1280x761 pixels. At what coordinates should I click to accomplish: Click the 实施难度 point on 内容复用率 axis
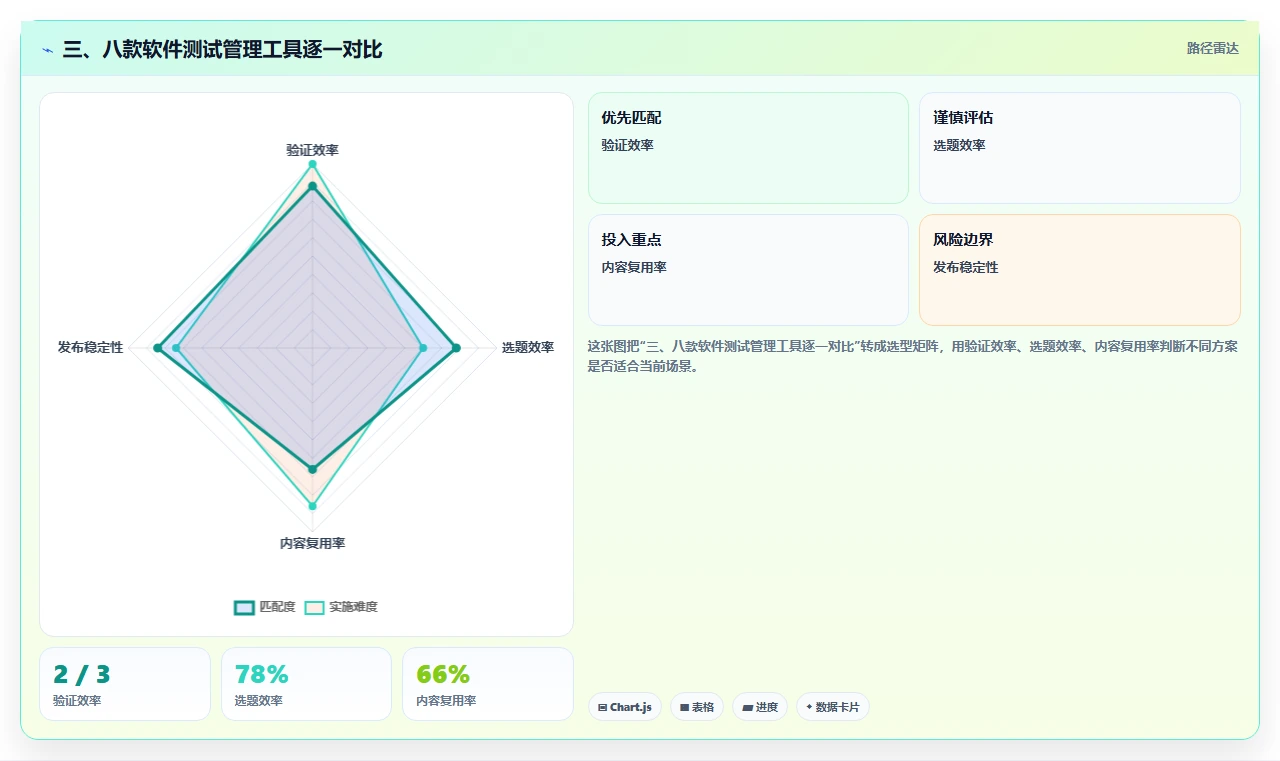click(x=312, y=506)
